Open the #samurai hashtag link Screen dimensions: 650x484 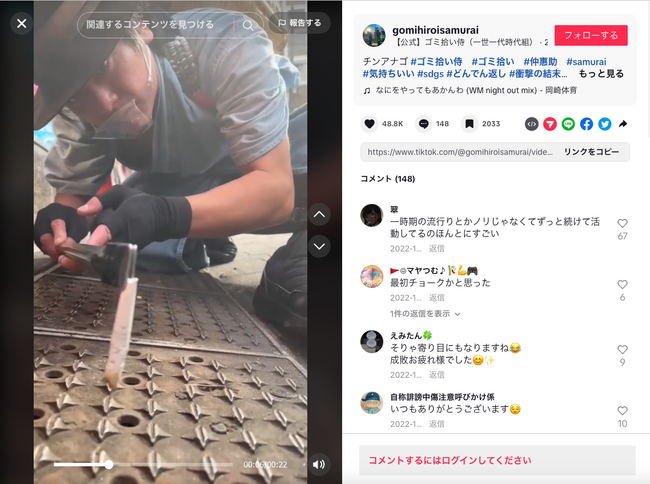tap(586, 62)
